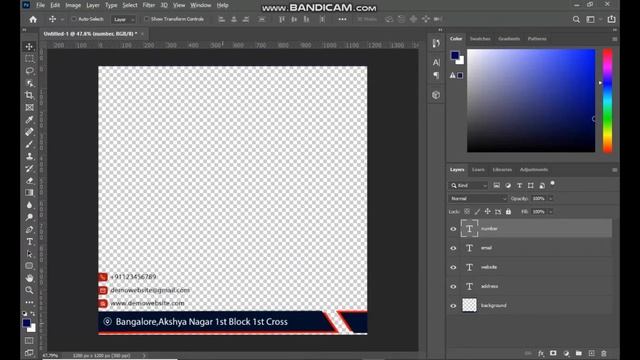The image size is (640, 360).
Task: Select the Clone Stamp tool
Action: click(x=29, y=156)
